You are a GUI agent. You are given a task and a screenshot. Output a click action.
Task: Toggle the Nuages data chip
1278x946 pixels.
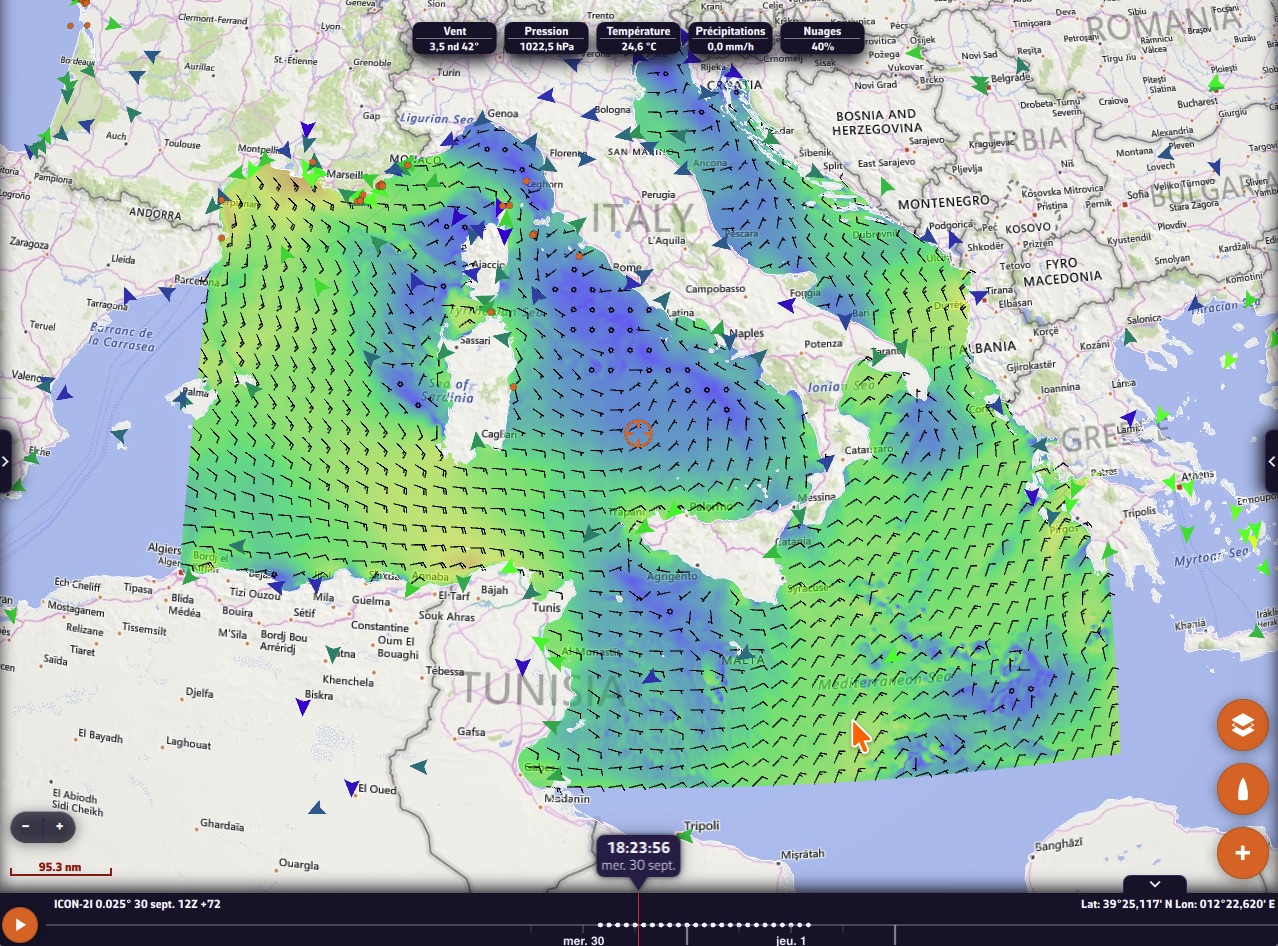[x=822, y=38]
